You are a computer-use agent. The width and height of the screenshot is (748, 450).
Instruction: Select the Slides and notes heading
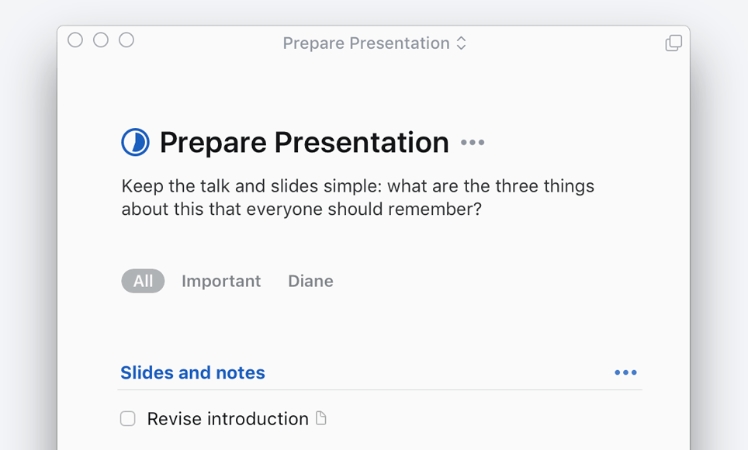coord(193,373)
